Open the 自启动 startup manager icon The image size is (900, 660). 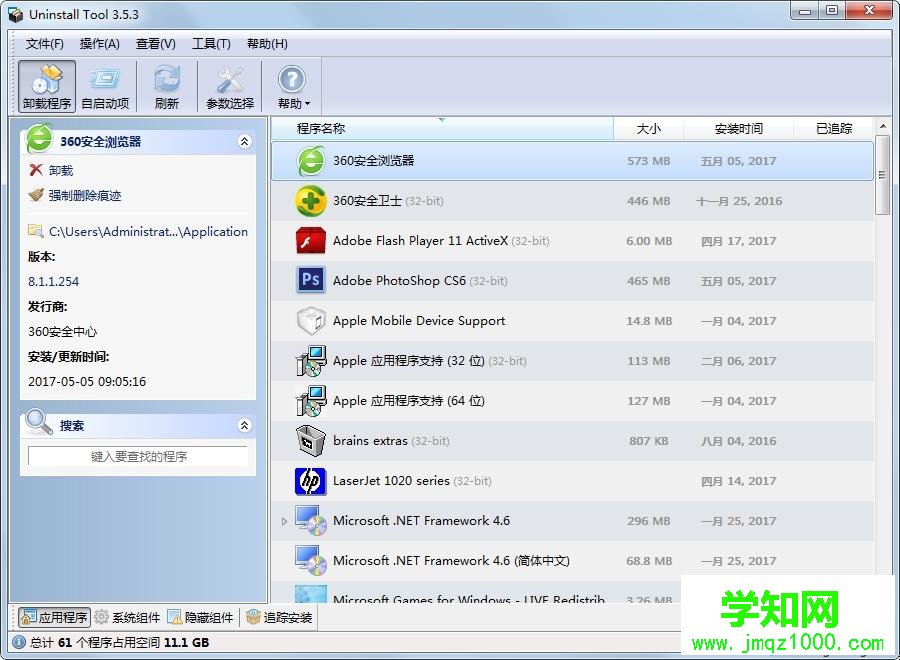click(x=106, y=85)
